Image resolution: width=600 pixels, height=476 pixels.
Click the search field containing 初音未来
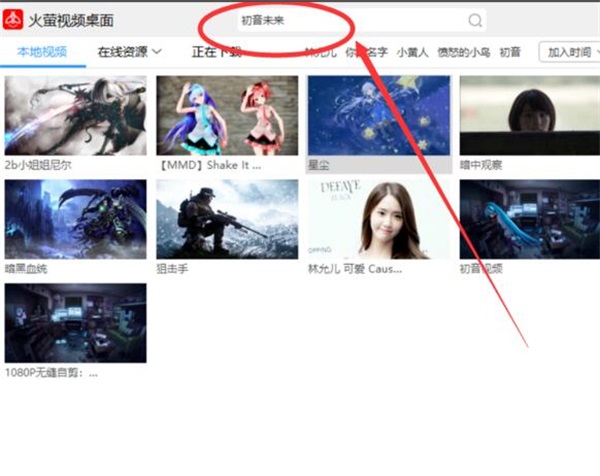point(362,20)
